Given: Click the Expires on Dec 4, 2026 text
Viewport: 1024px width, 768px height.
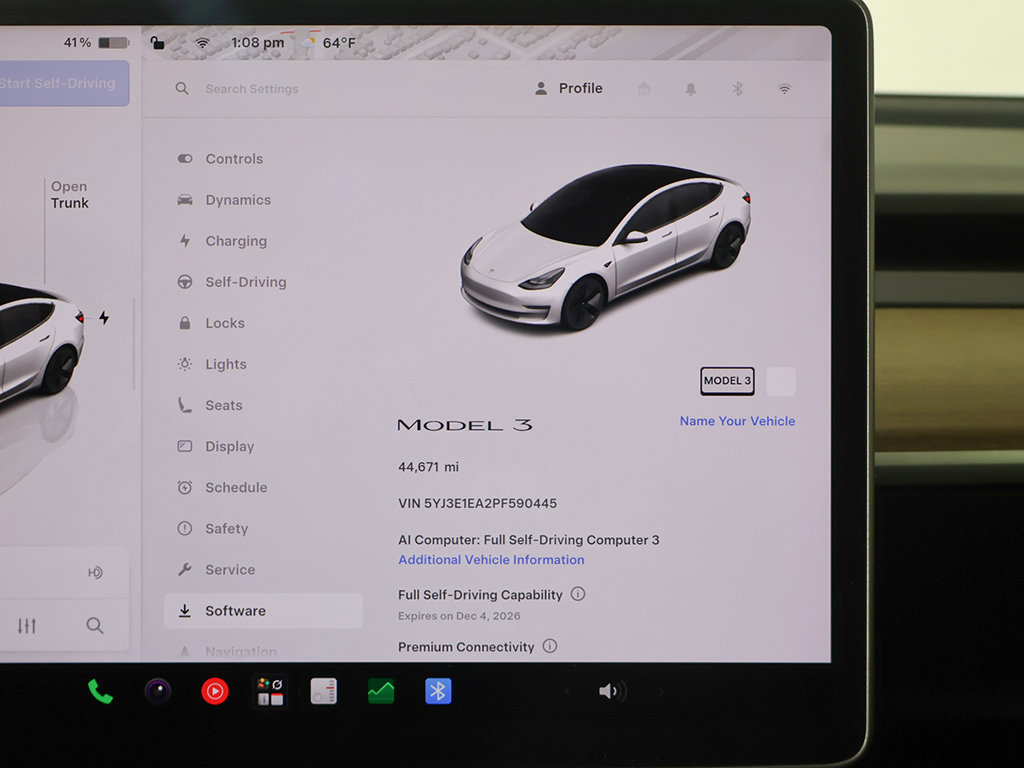Looking at the screenshot, I should 459,616.
